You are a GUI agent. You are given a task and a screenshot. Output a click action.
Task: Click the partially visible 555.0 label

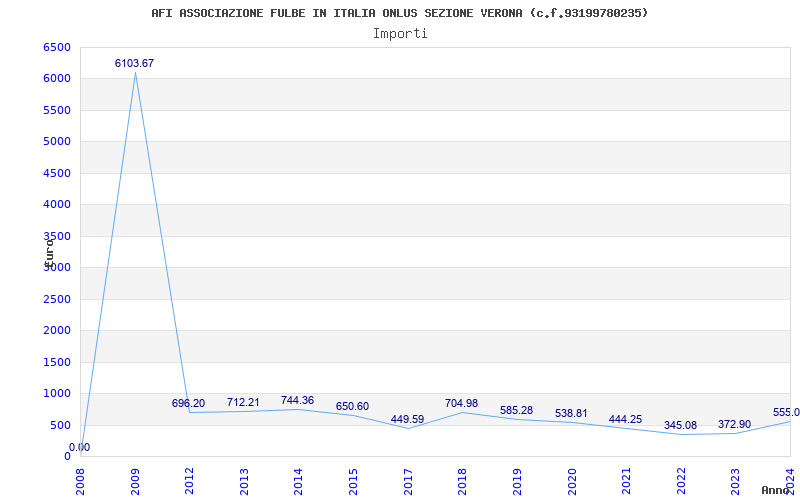(x=786, y=412)
